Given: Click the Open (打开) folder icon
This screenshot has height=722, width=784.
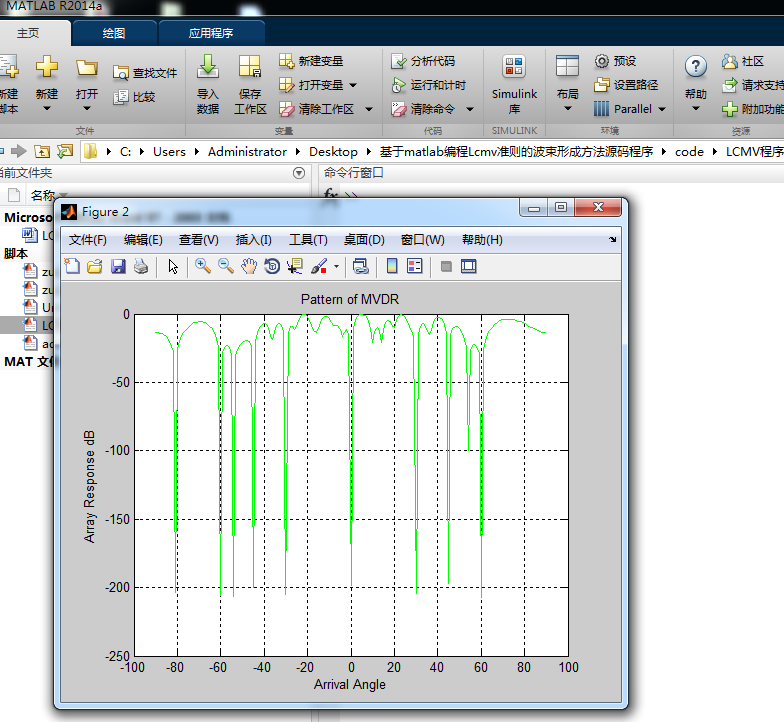Looking at the screenshot, I should click(86, 68).
